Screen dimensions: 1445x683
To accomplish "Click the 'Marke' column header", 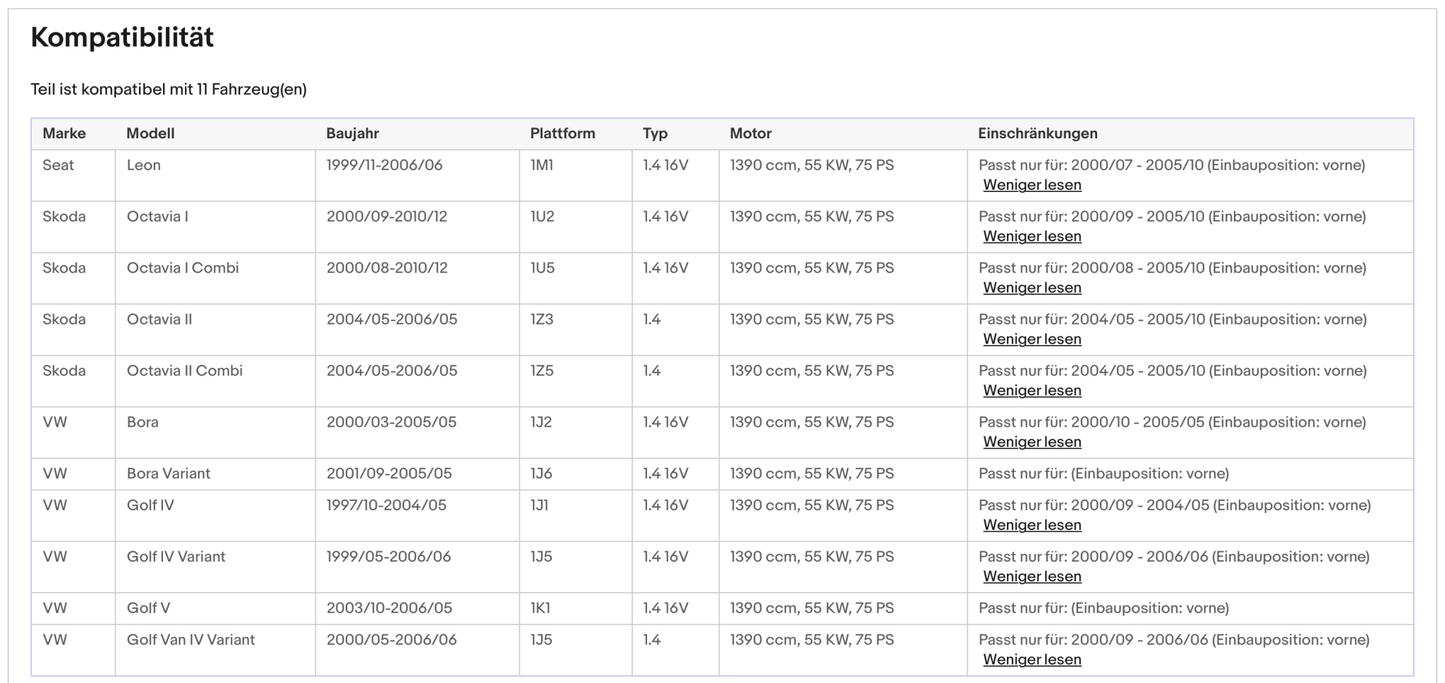I will pyautogui.click(x=64, y=134).
